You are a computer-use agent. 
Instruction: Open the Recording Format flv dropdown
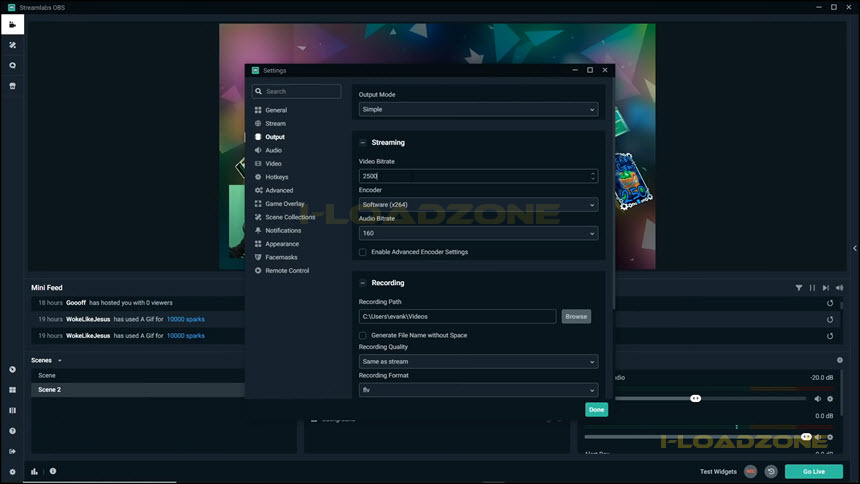(x=478, y=390)
